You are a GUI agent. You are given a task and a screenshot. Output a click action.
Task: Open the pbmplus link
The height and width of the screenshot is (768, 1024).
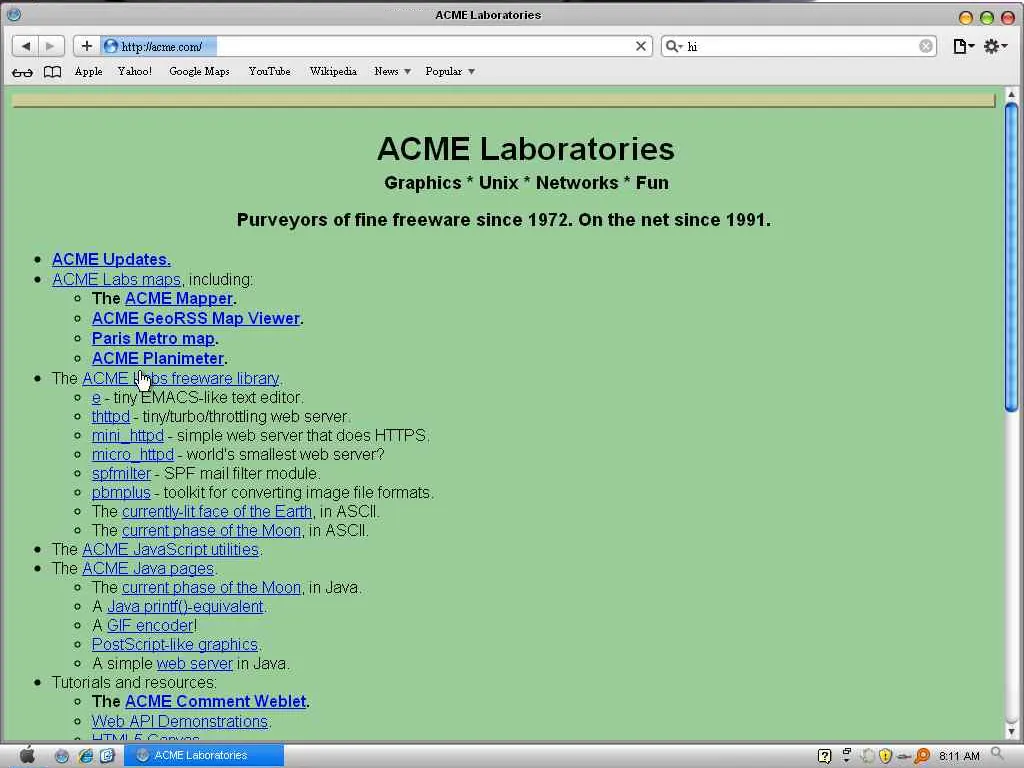pyautogui.click(x=121, y=492)
